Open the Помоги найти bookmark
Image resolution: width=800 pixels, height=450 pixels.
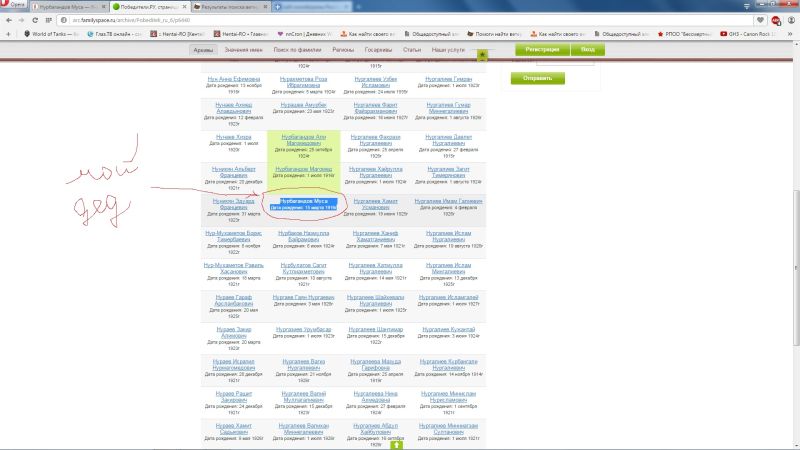click(x=494, y=34)
